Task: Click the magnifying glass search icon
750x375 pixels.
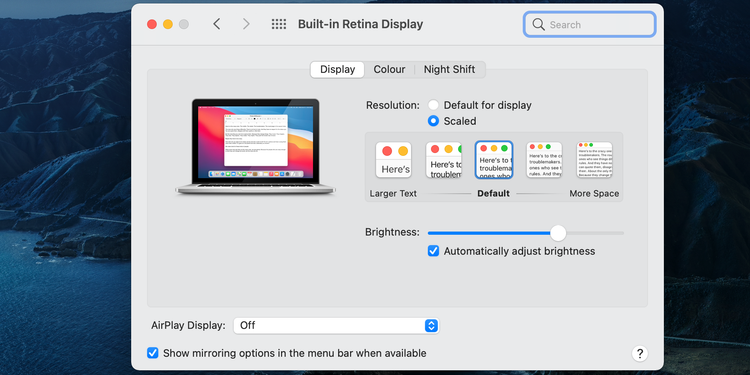Action: [x=539, y=24]
